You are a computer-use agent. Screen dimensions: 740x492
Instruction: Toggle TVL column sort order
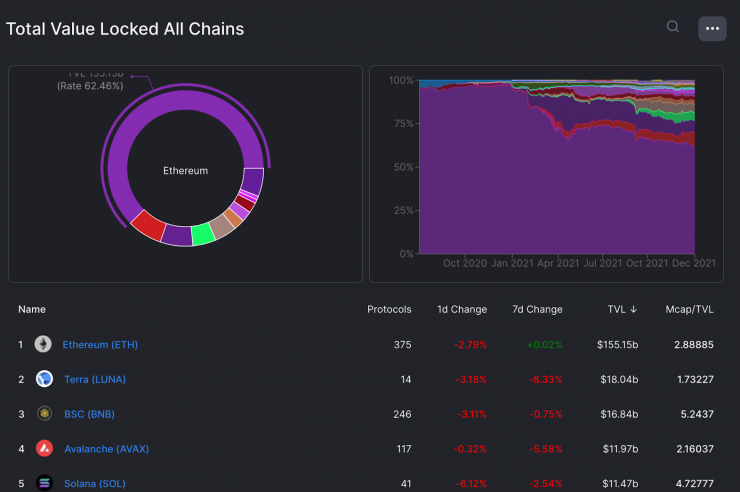pos(622,309)
